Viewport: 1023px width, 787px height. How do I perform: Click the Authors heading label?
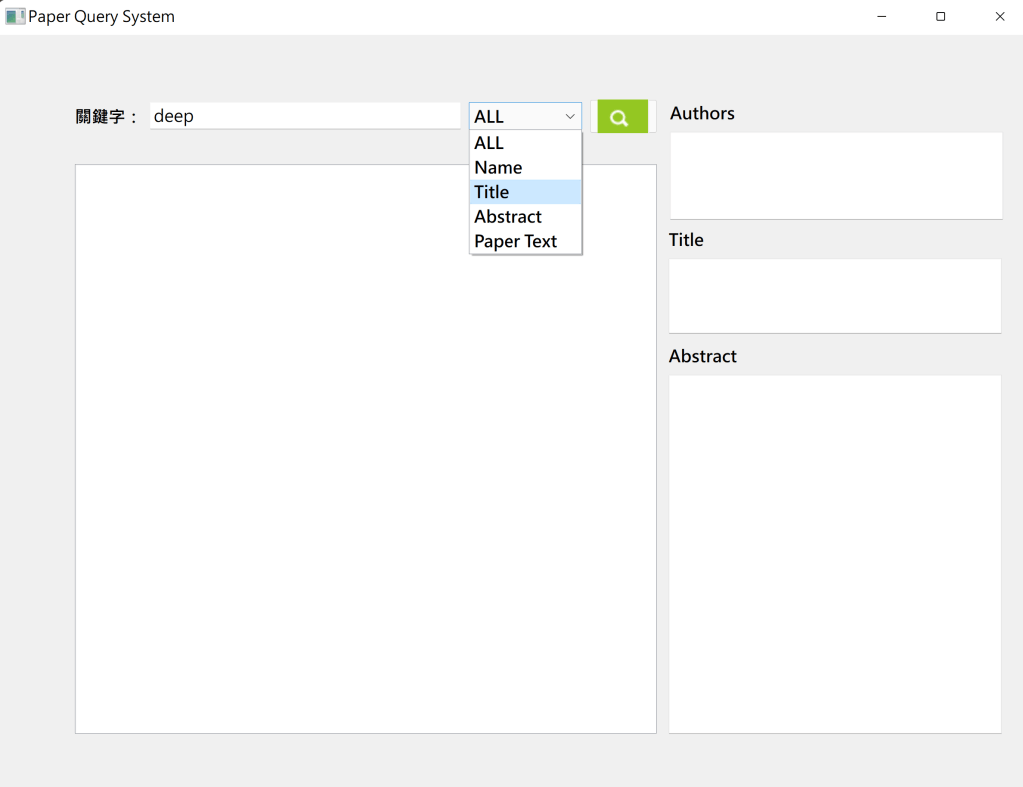click(702, 113)
